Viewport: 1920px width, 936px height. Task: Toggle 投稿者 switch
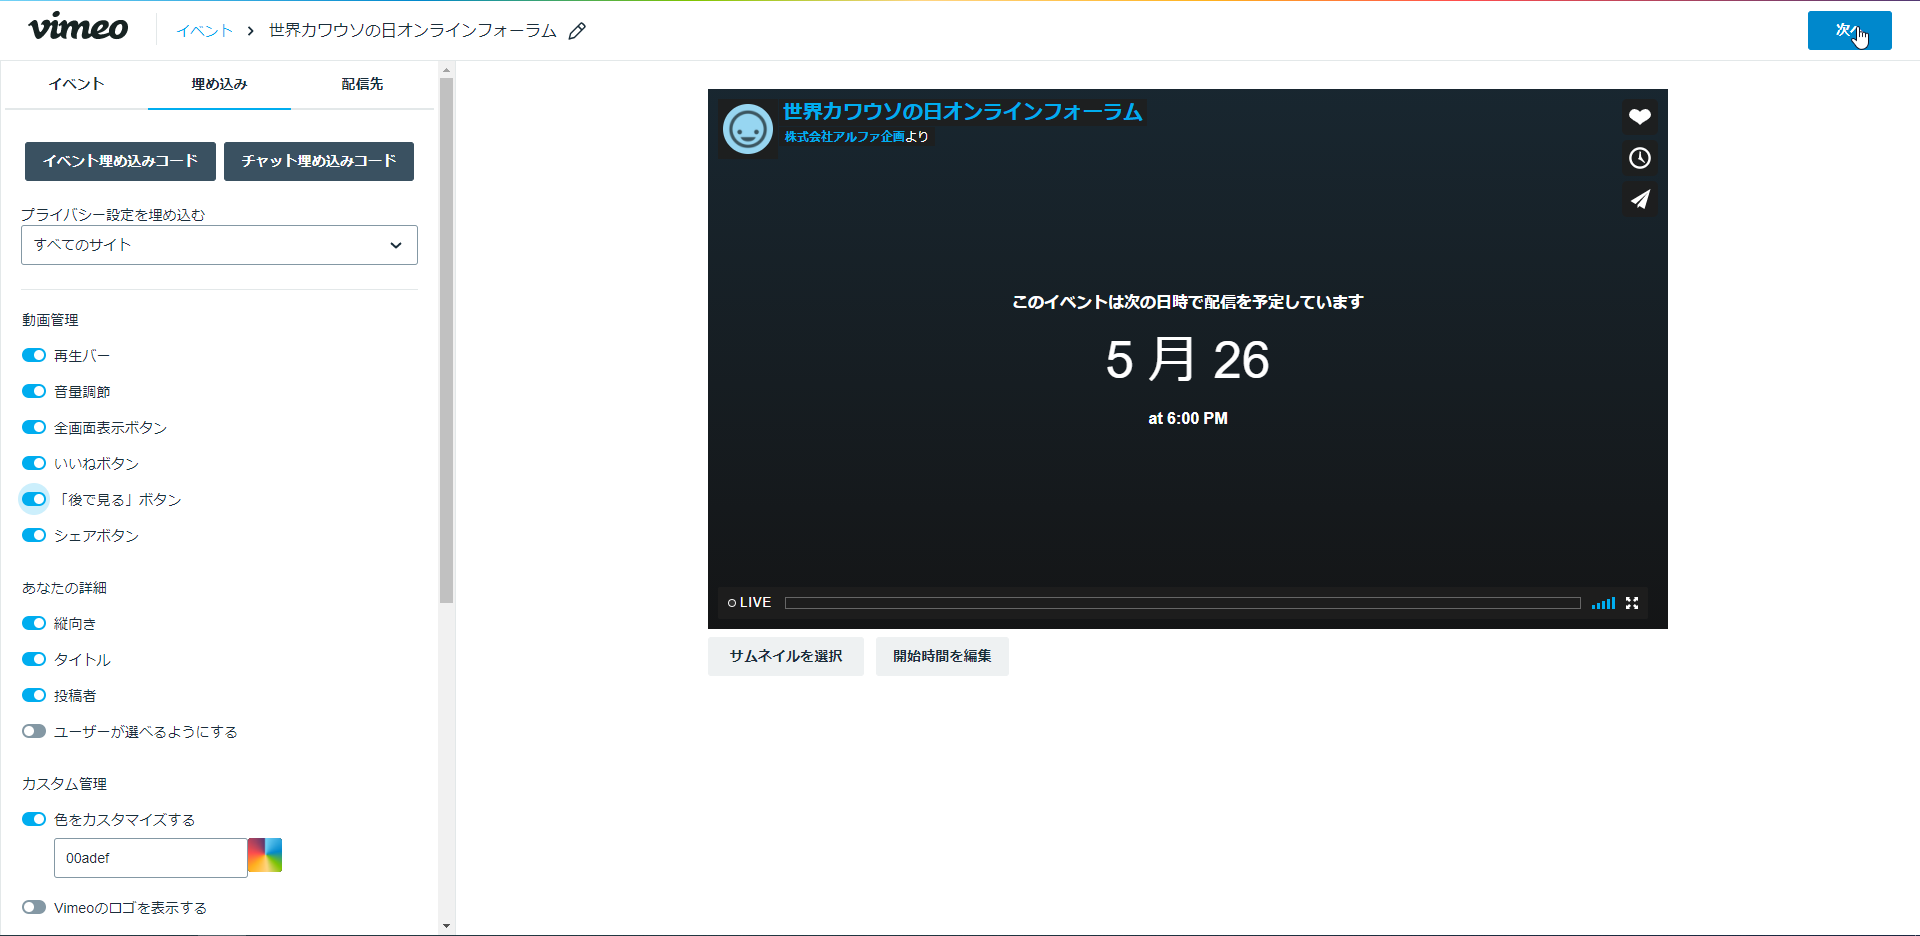click(34, 695)
